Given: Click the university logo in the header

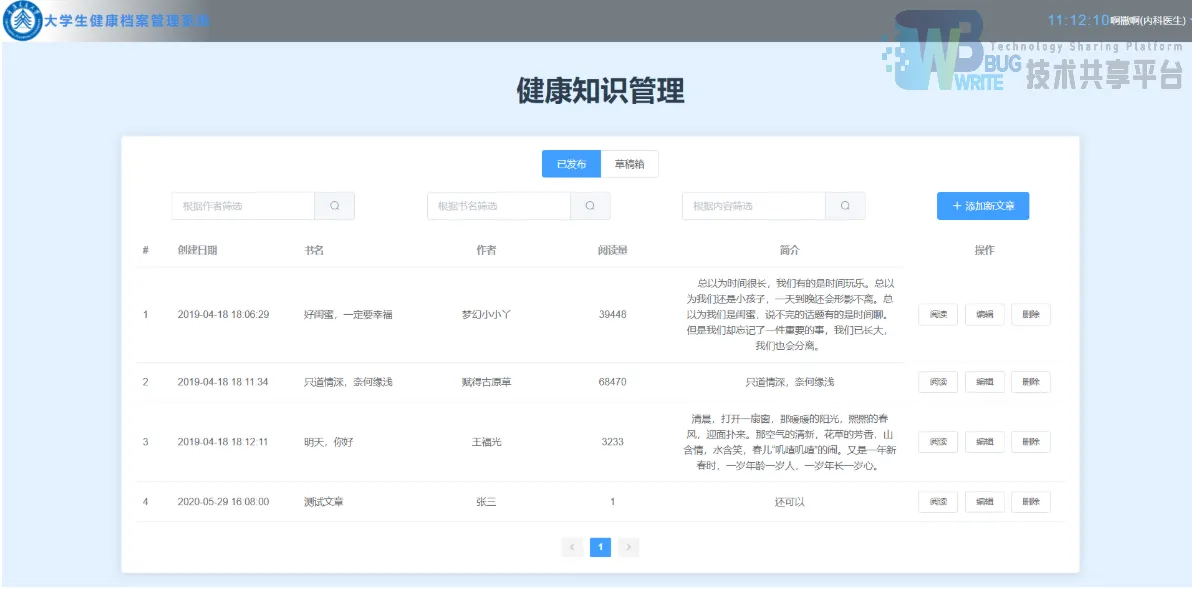Looking at the screenshot, I should [22, 21].
